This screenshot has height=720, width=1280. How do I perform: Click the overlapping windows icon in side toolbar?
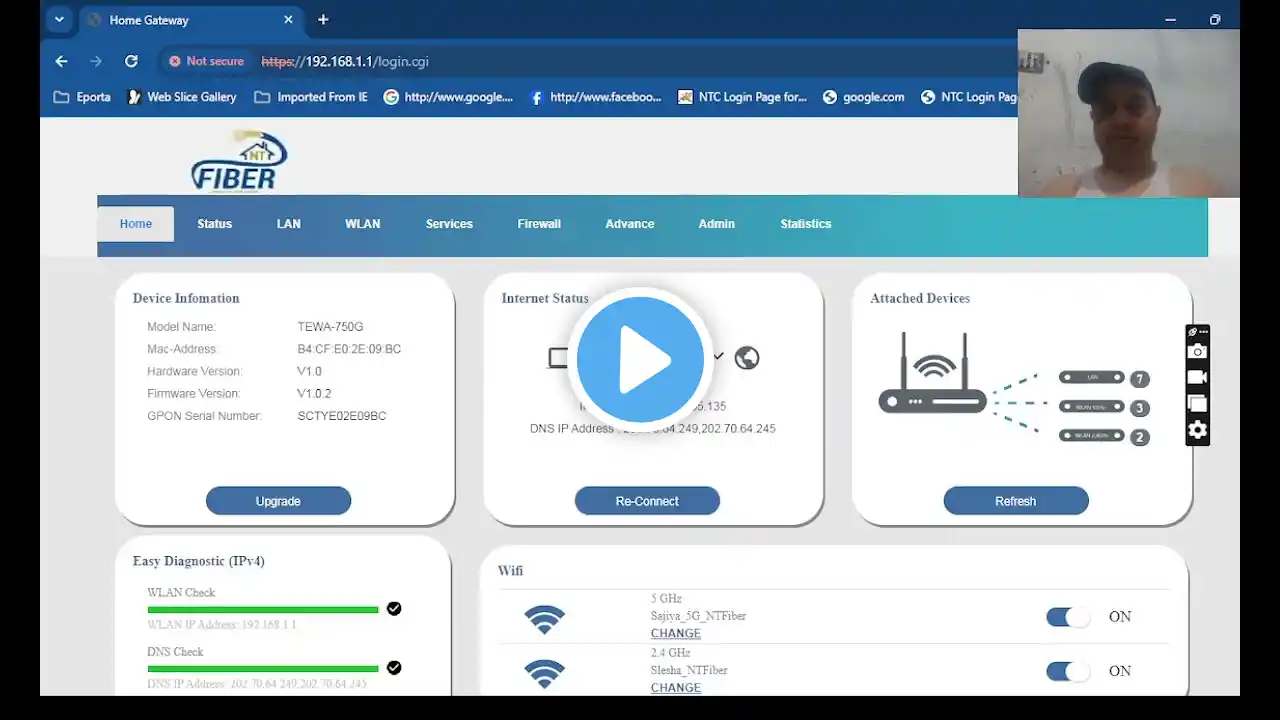coord(1197,404)
